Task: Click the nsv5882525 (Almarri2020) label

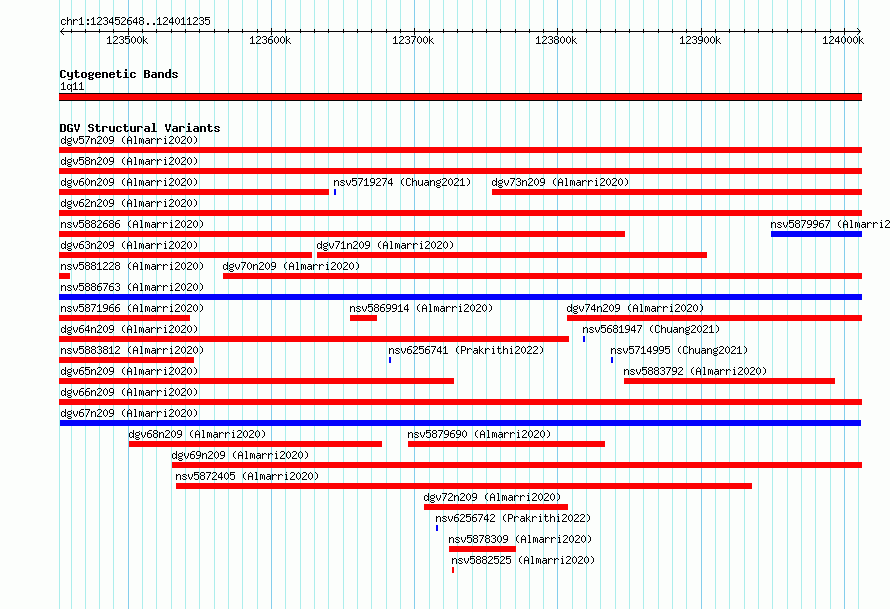Action: point(523,560)
